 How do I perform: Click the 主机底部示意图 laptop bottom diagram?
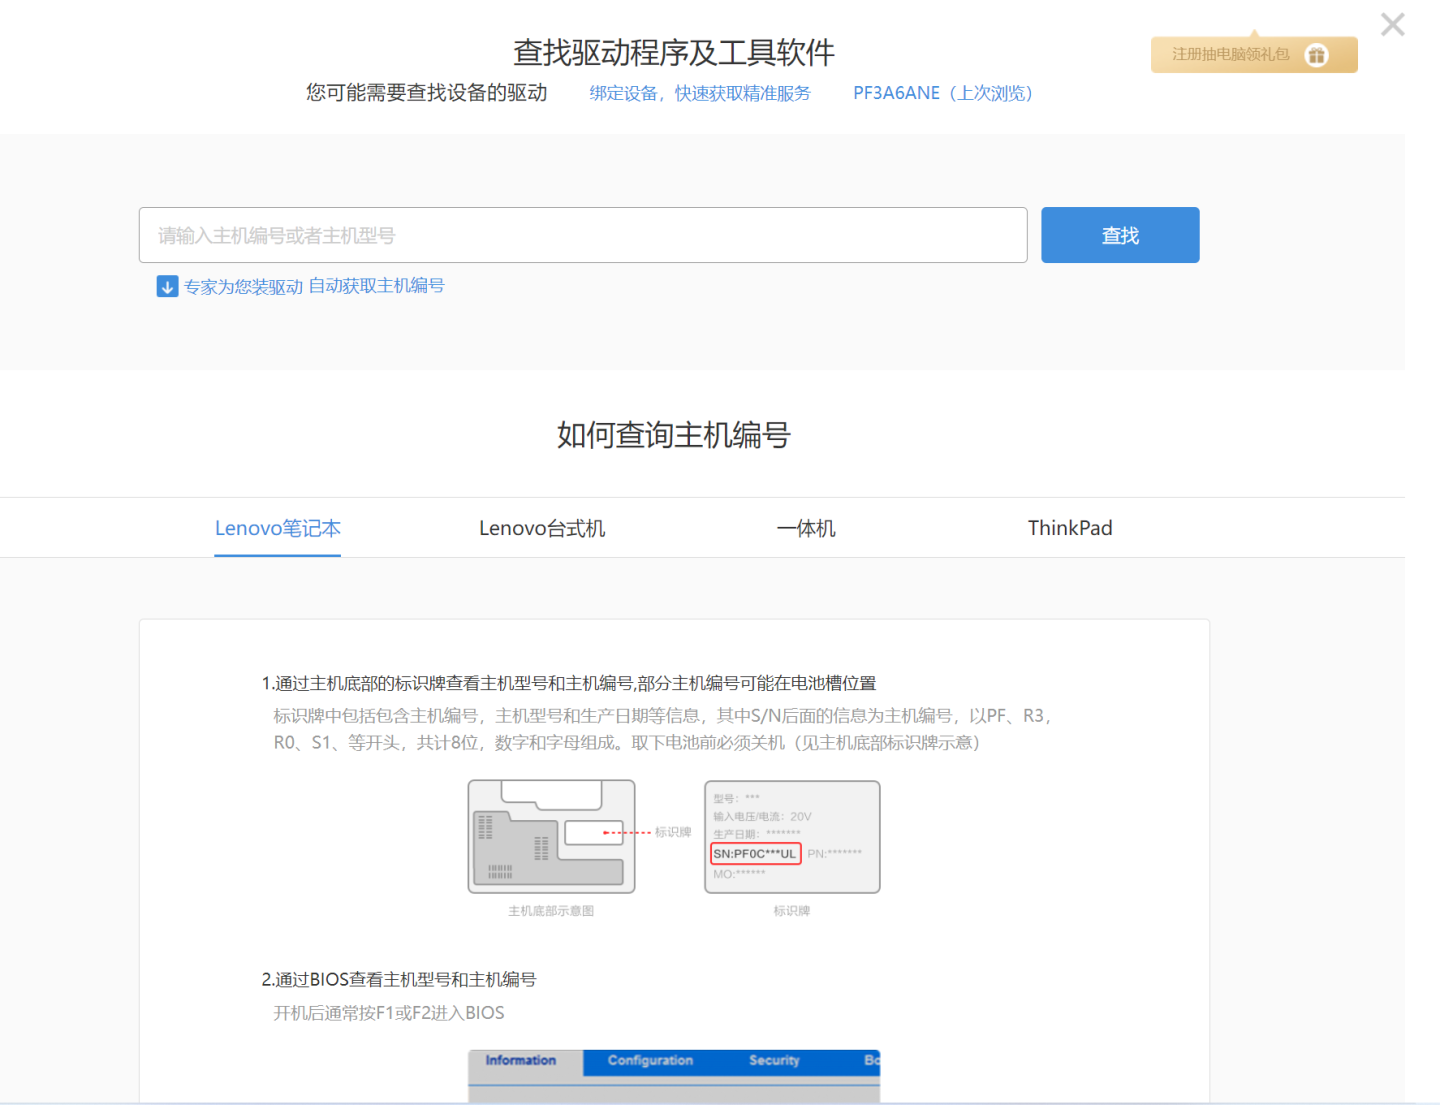(551, 837)
